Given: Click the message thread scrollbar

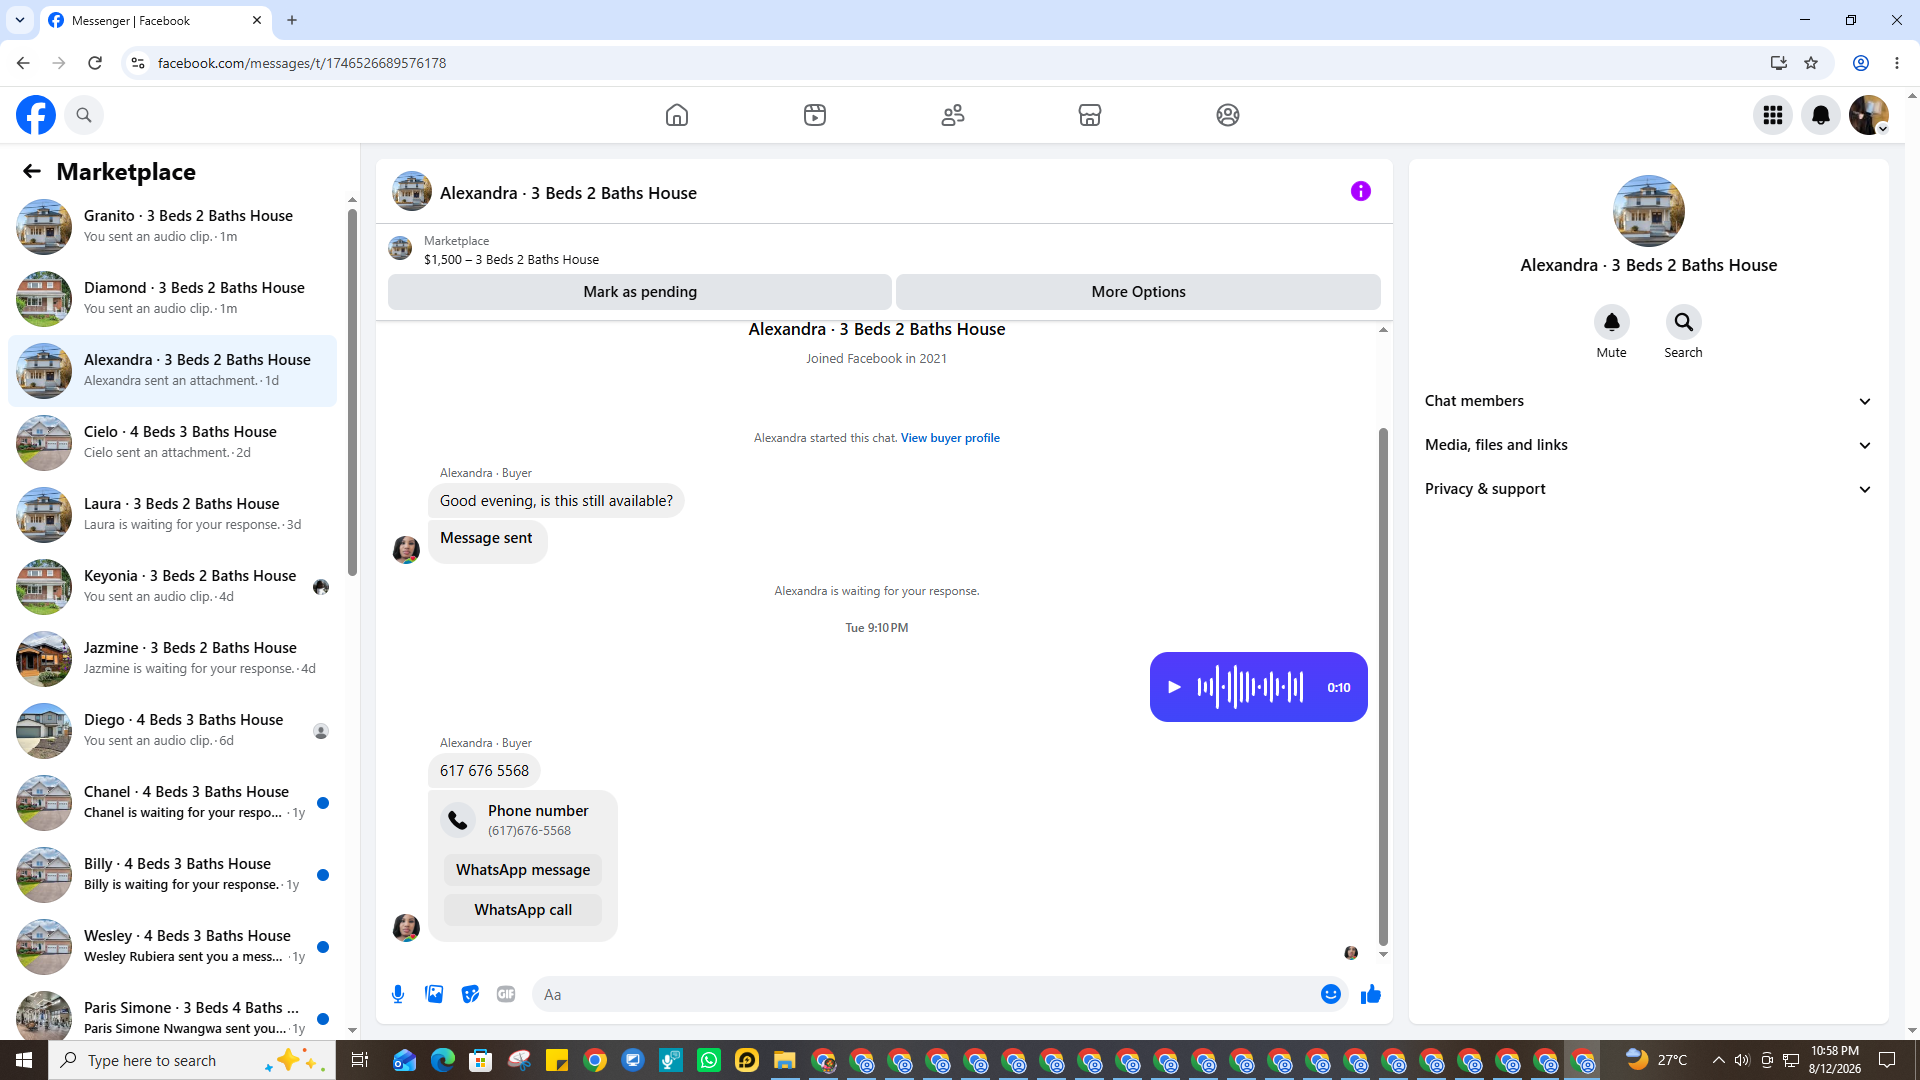Looking at the screenshot, I should (1383, 686).
